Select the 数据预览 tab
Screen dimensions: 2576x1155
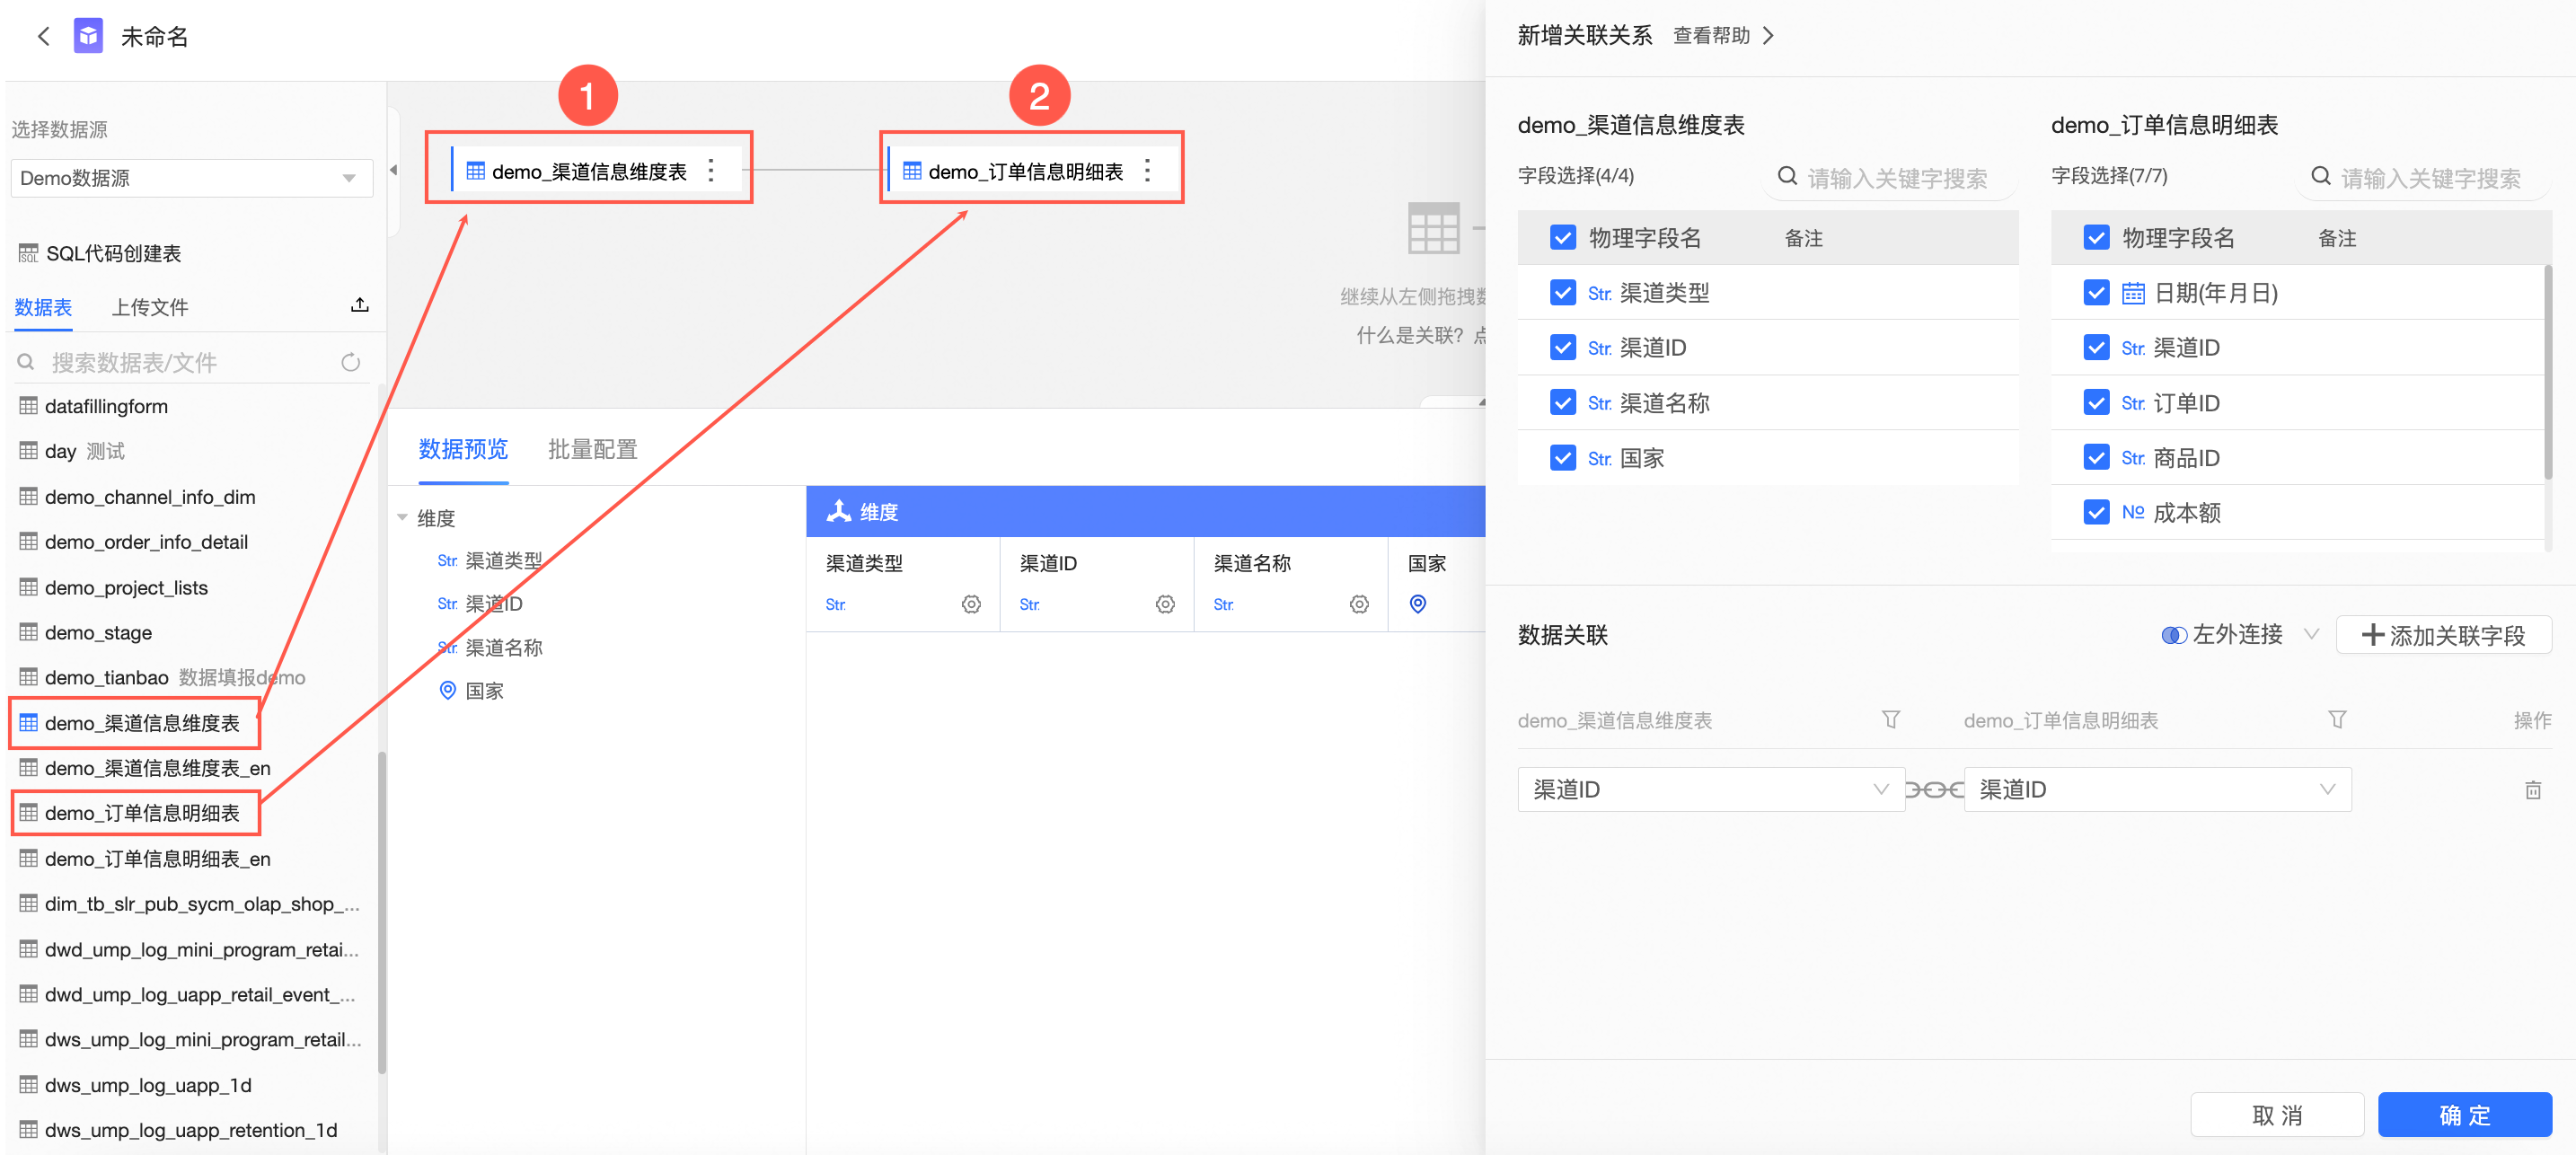coord(463,450)
